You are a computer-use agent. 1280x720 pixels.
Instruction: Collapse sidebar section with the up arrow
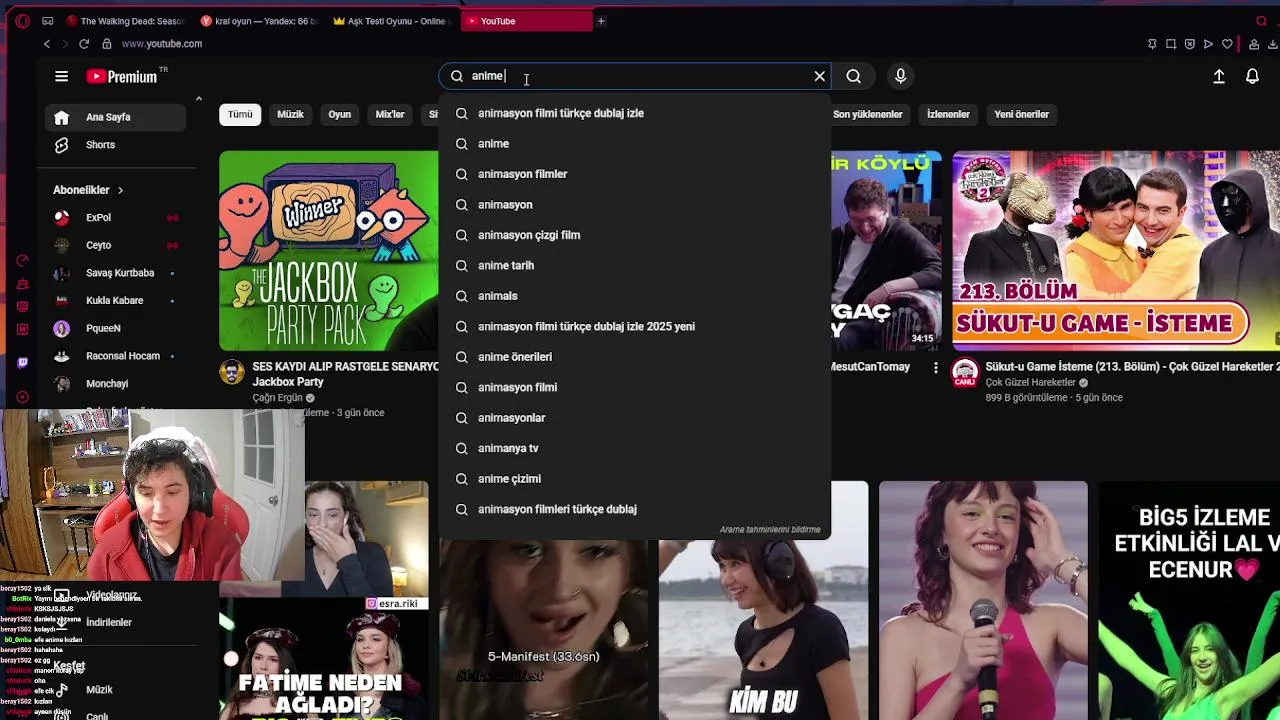(198, 98)
